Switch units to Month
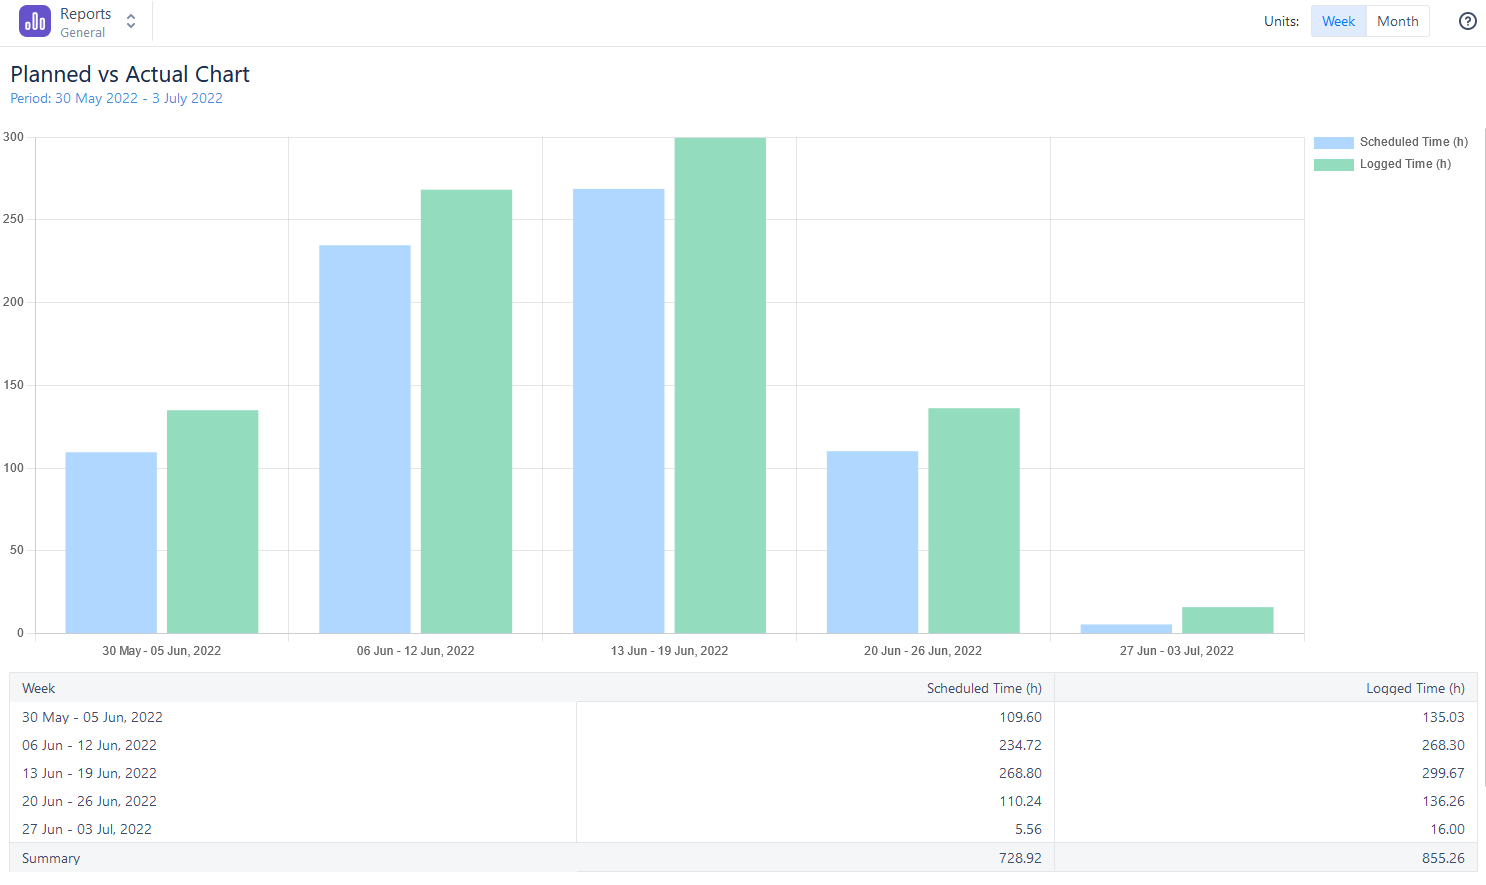This screenshot has height=885, width=1486. [x=1397, y=21]
